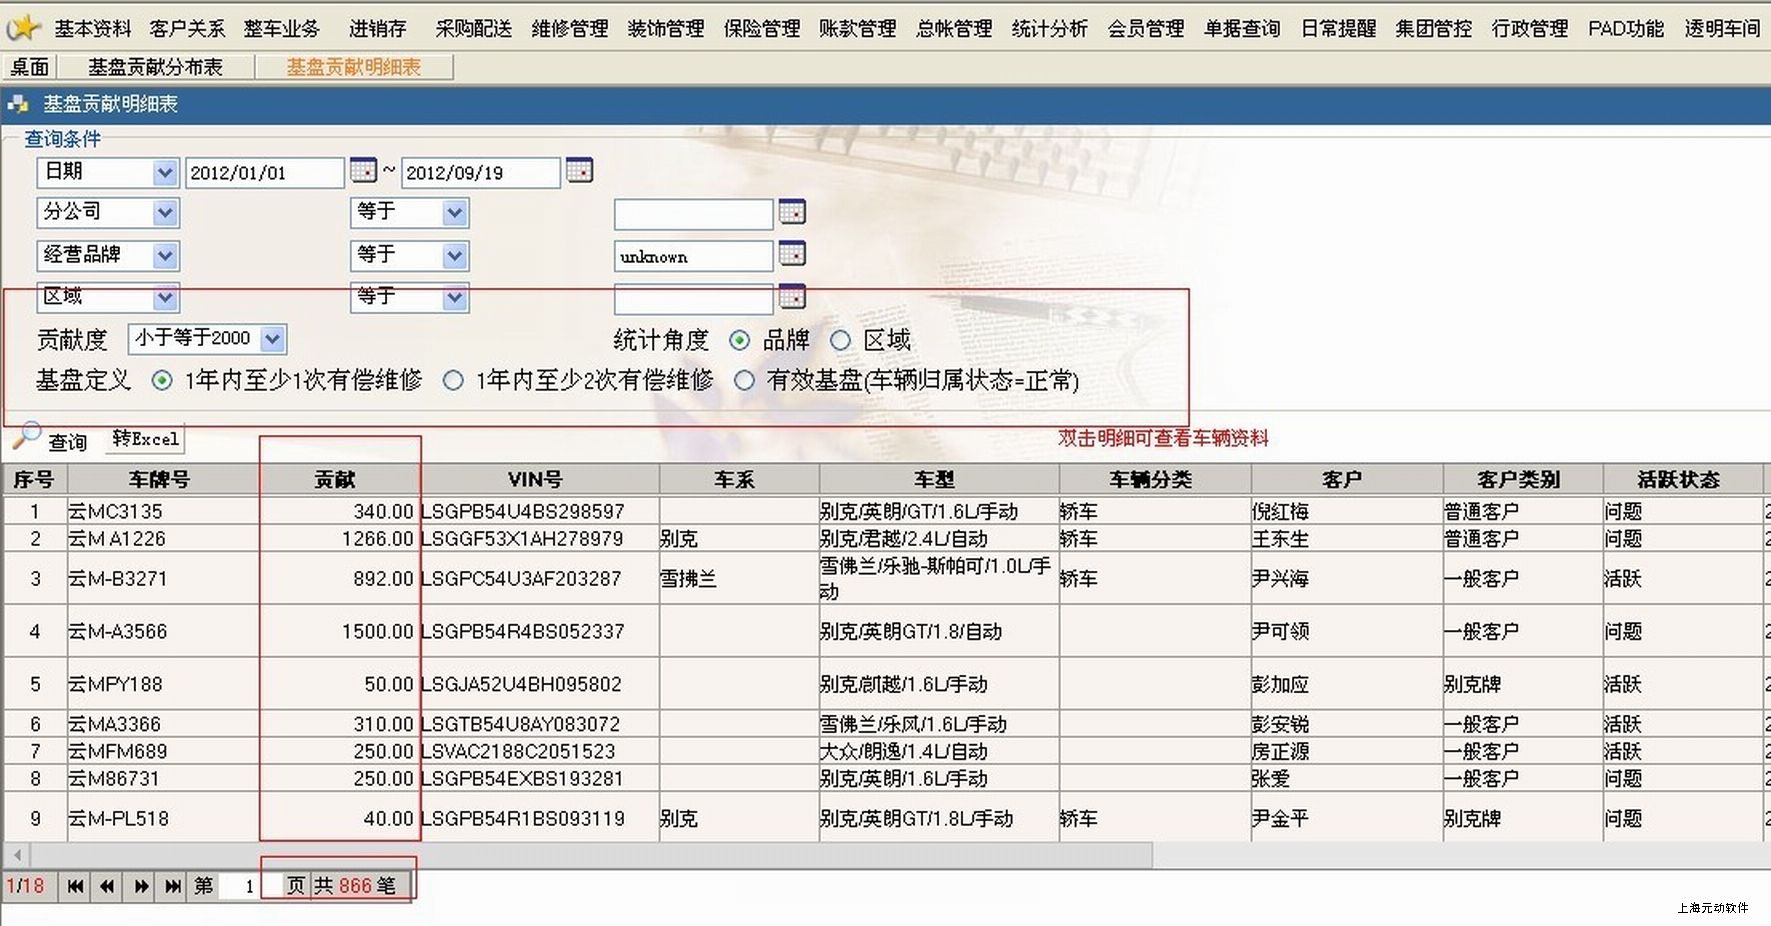Choose 有效基盘 definition radio button
The height and width of the screenshot is (926, 1771).
click(x=744, y=381)
